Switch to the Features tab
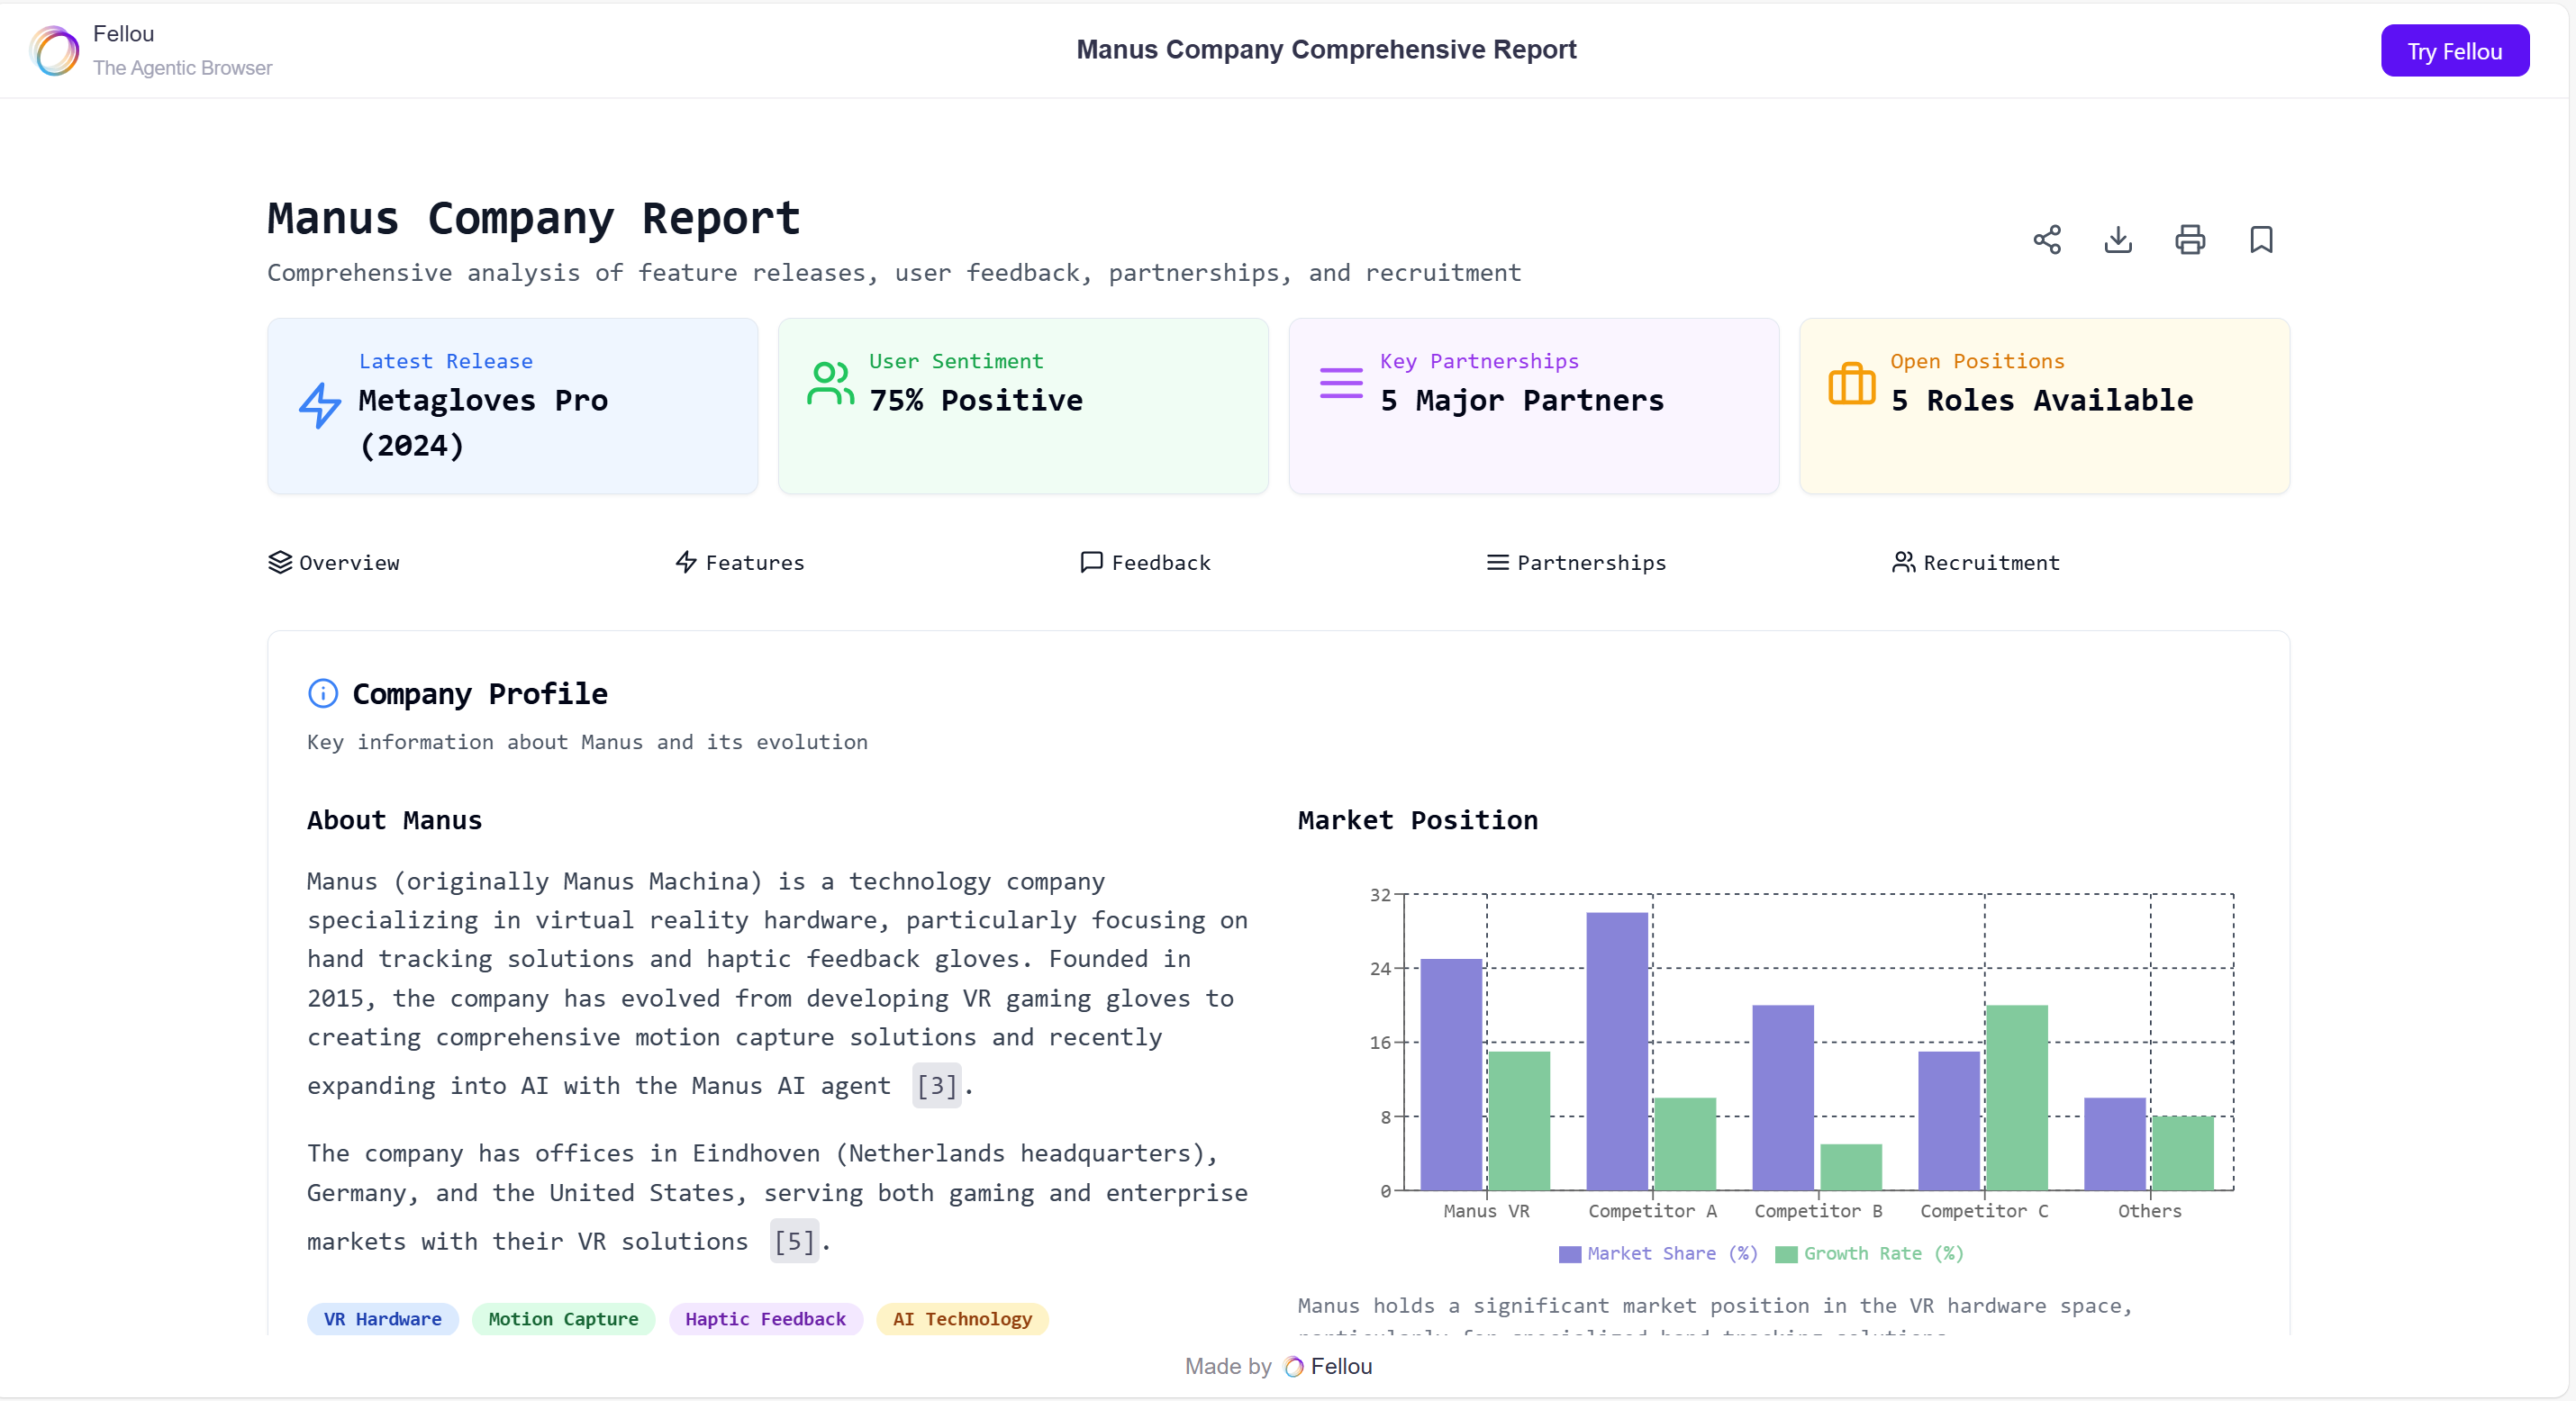This screenshot has height=1401, width=2576. pyautogui.click(x=740, y=563)
